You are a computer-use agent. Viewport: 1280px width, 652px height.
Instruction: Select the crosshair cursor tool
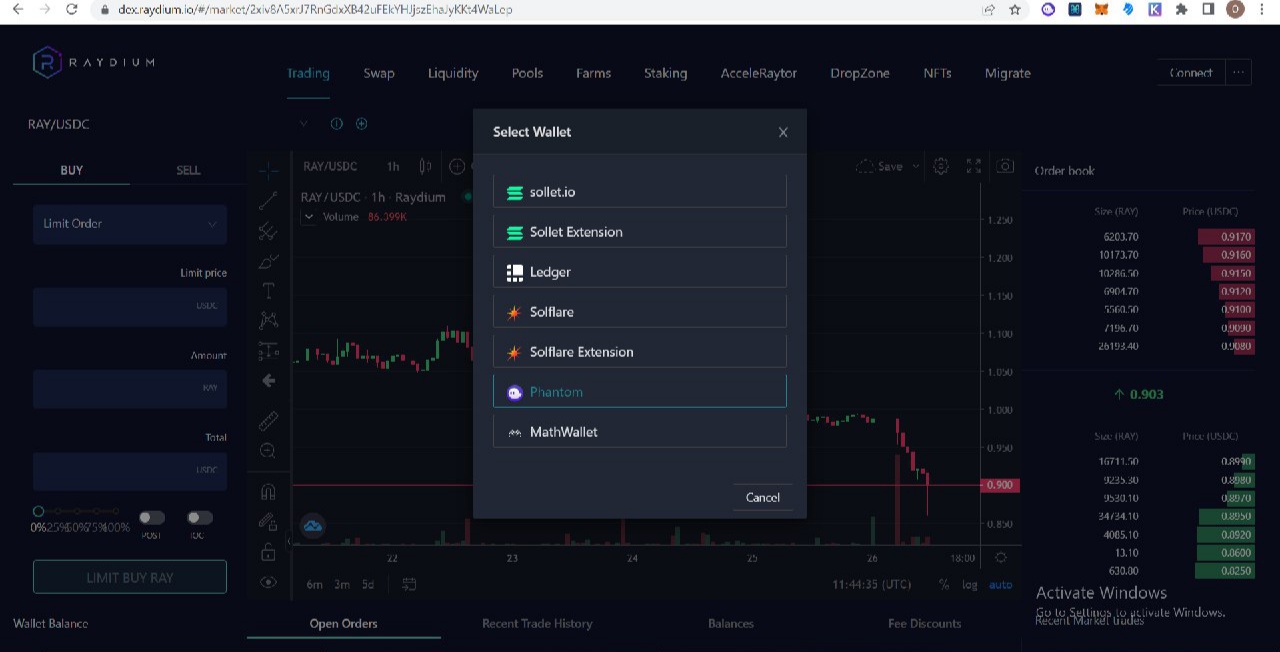(268, 170)
